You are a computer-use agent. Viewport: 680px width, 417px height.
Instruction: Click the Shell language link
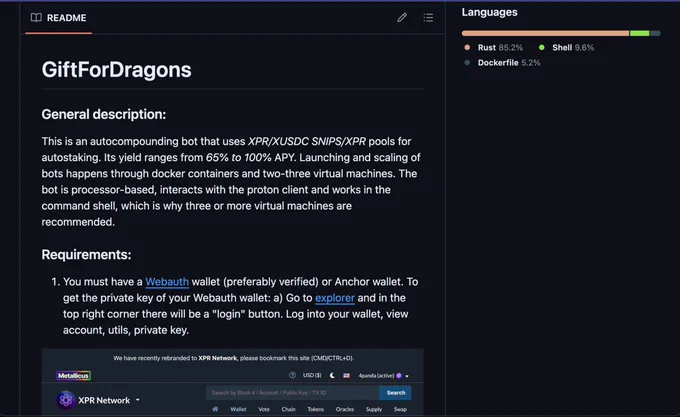point(573,47)
